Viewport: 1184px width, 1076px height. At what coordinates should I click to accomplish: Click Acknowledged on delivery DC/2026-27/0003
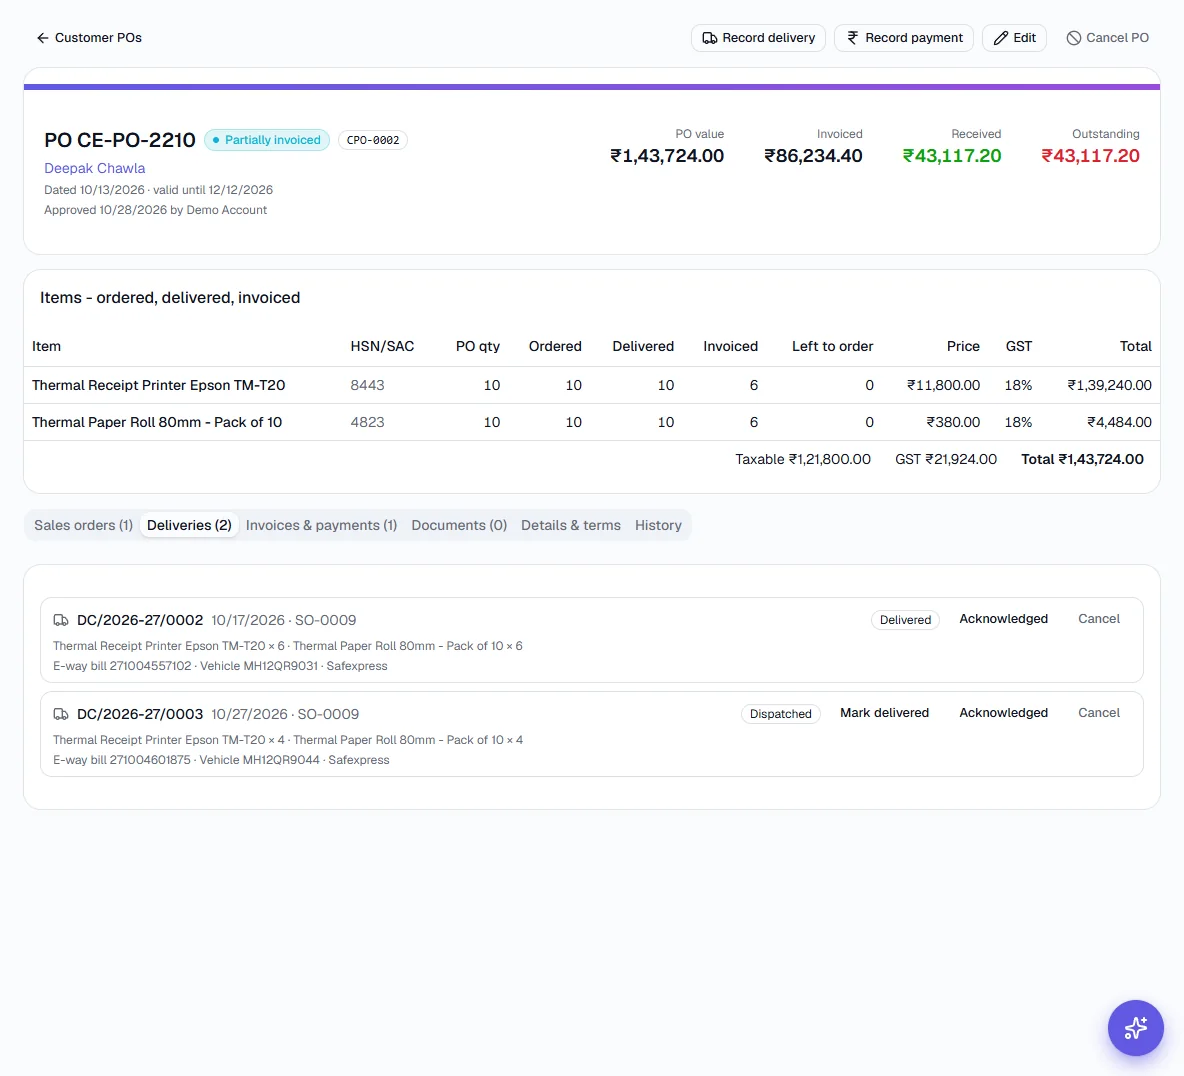pos(1004,713)
